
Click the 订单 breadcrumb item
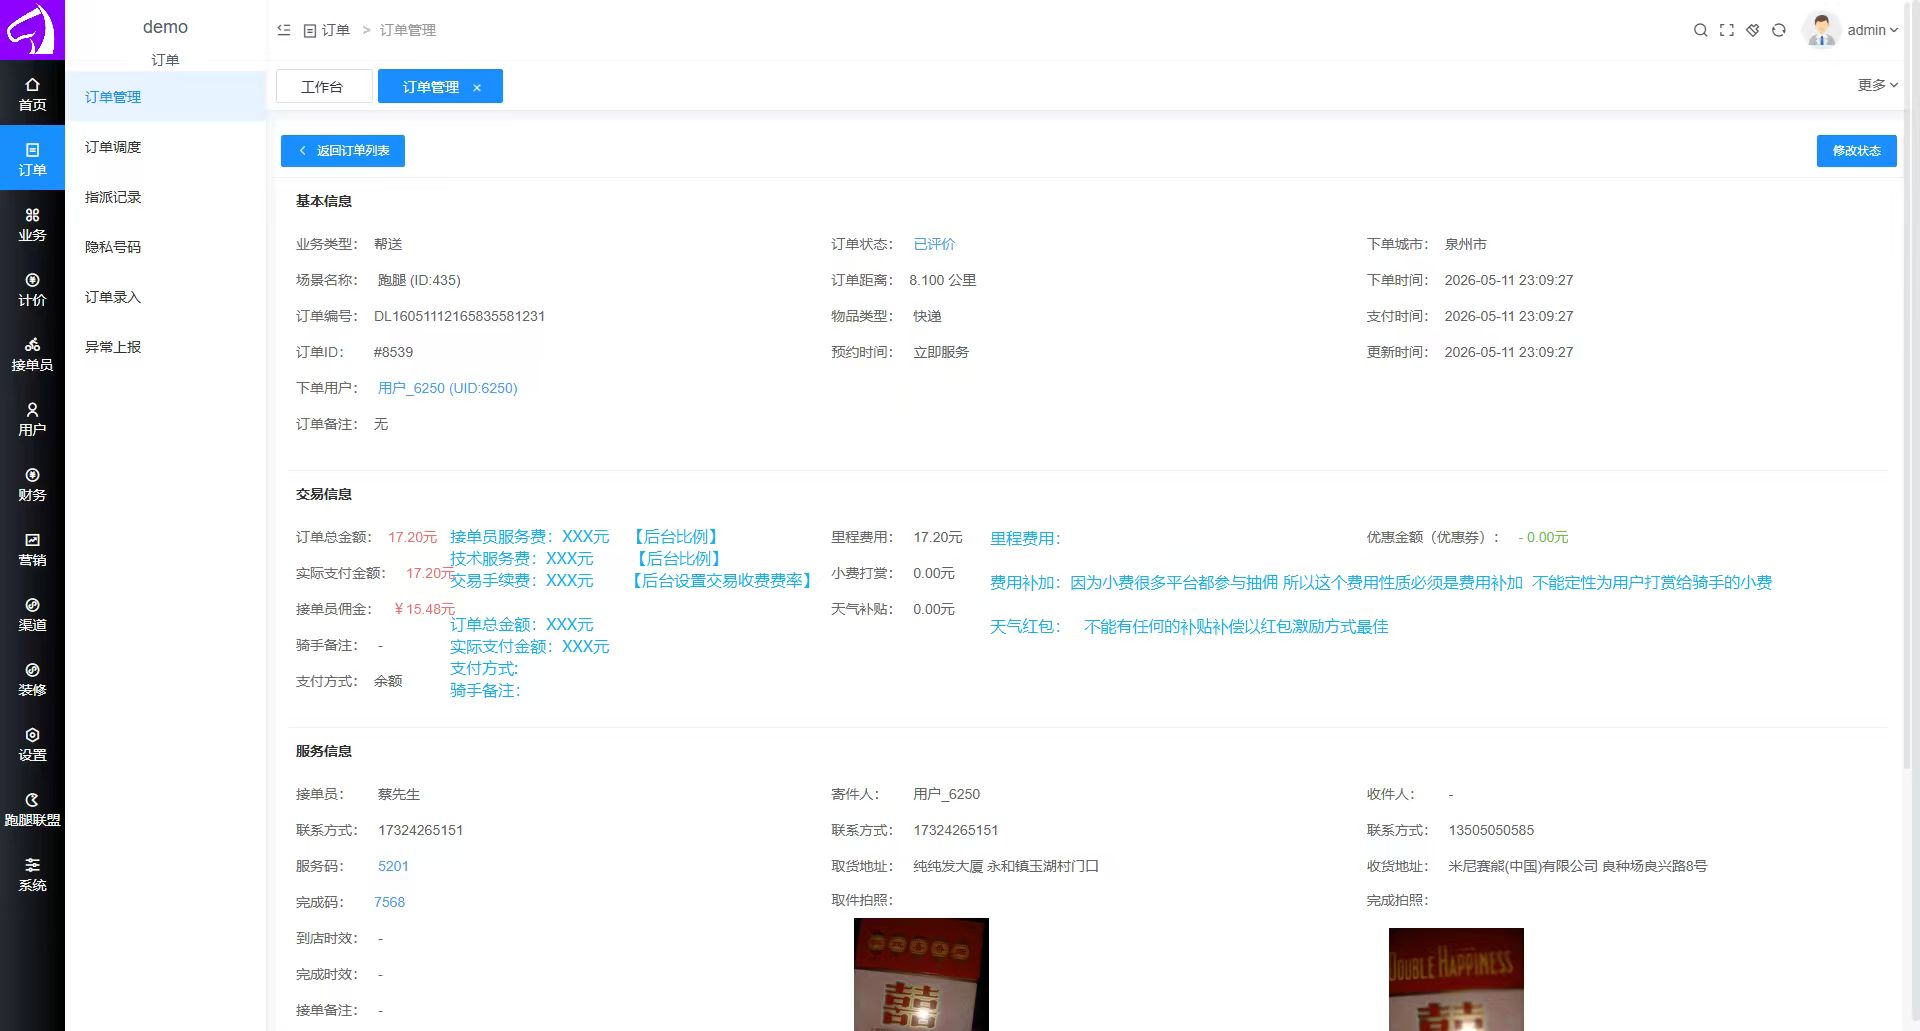327,30
